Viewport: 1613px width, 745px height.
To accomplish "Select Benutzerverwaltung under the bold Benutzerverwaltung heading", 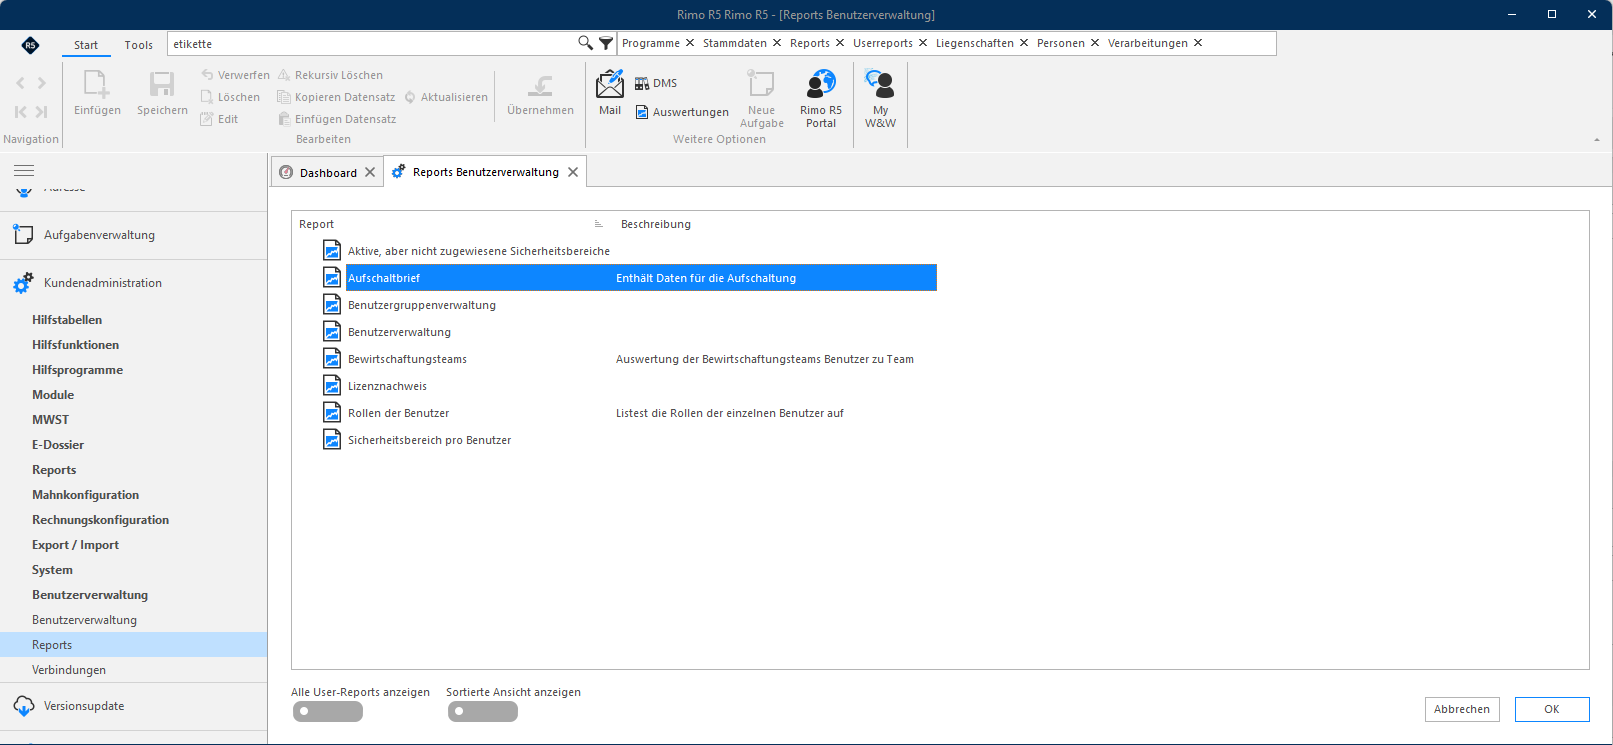I will tap(134, 620).
